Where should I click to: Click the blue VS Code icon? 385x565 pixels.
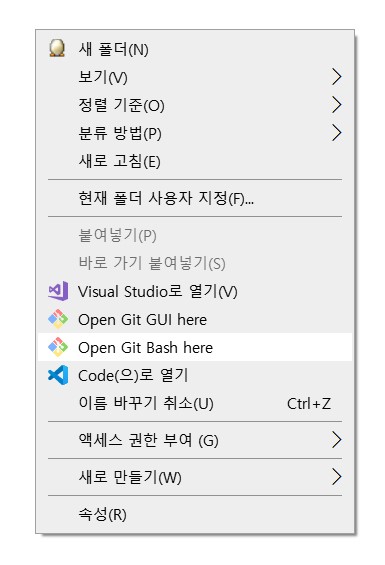tap(58, 375)
